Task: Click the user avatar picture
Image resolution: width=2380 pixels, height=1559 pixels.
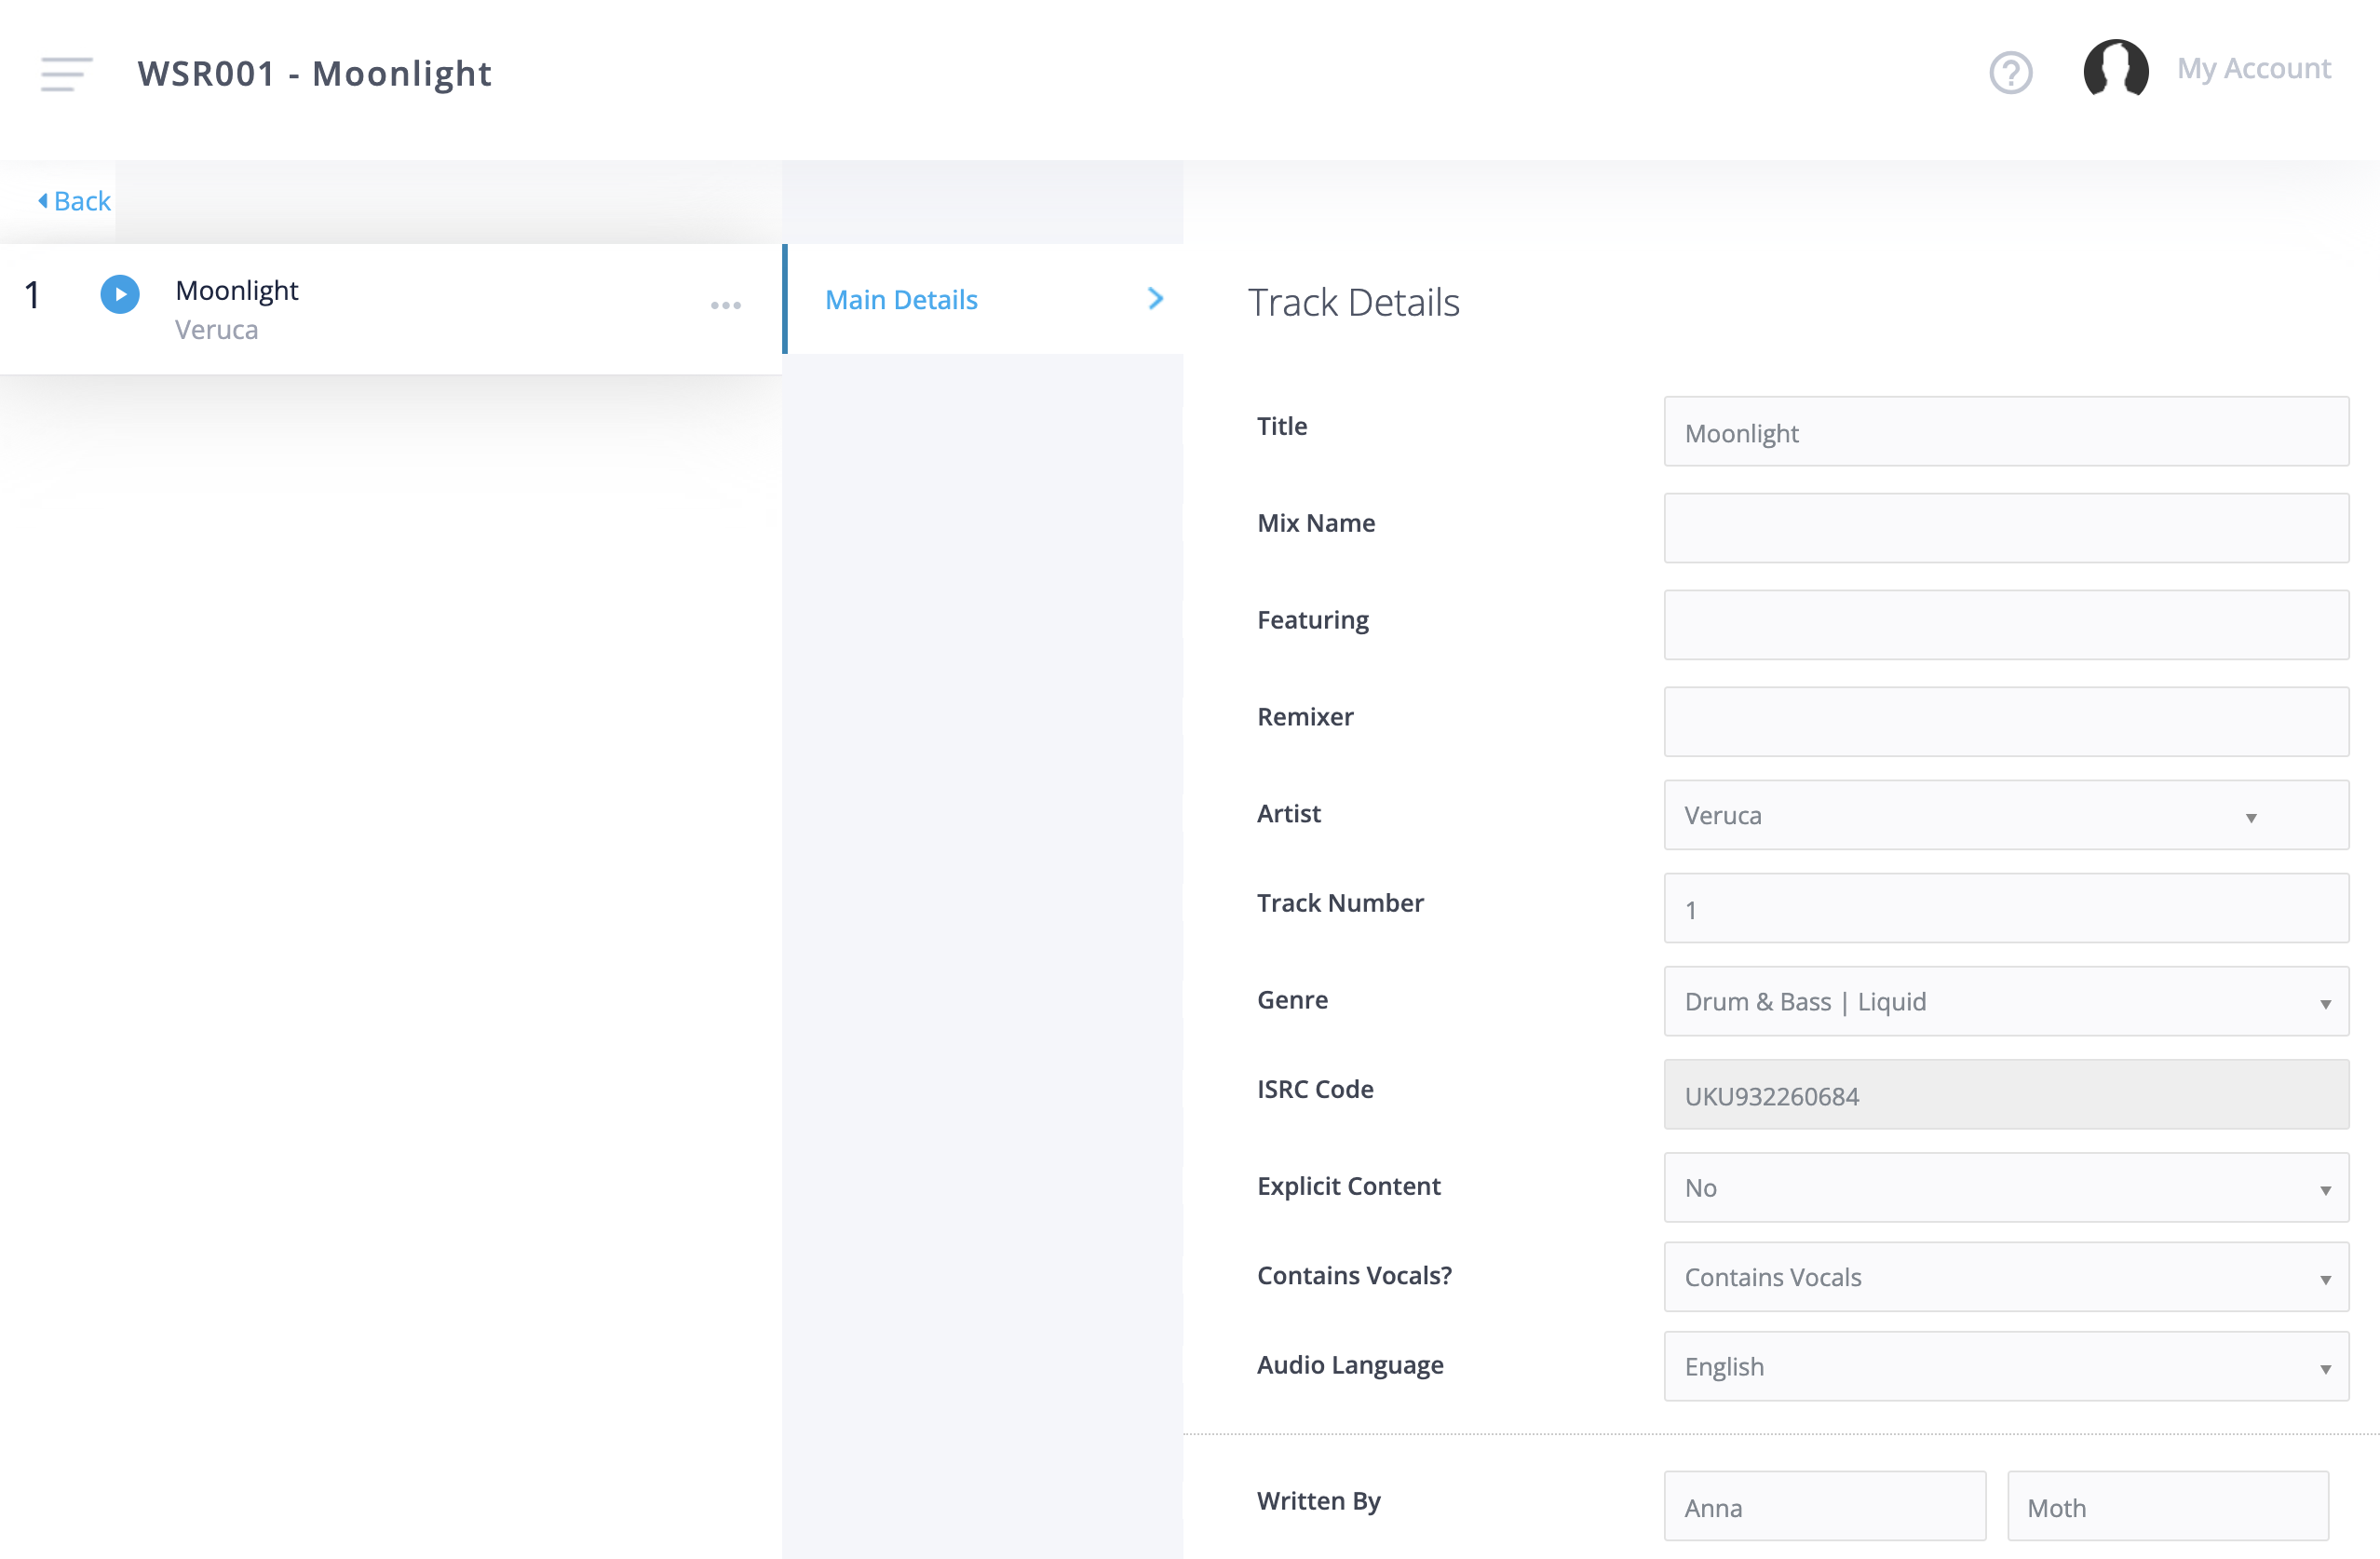Action: (x=2116, y=69)
